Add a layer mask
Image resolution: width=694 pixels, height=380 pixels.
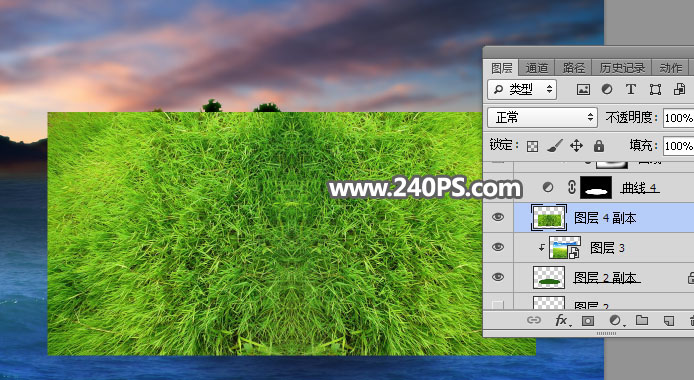(587, 321)
